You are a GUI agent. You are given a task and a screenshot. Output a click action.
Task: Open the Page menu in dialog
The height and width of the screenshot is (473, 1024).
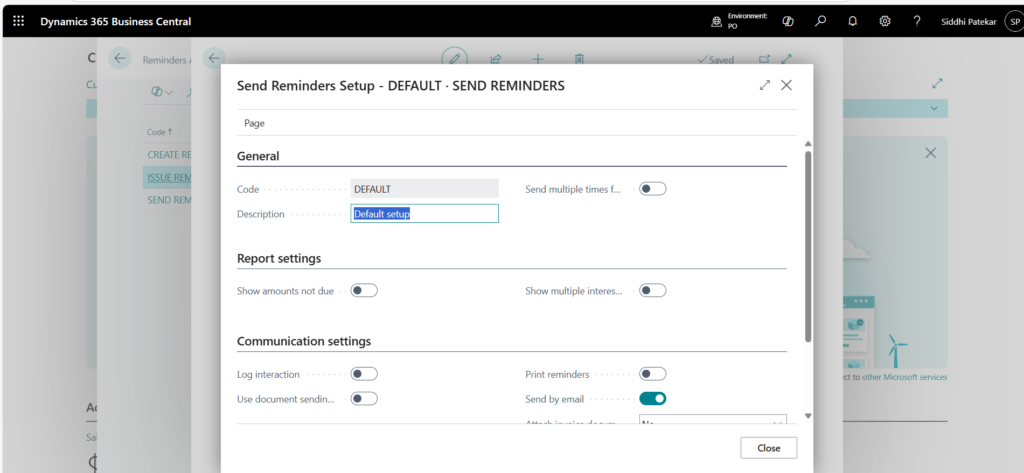point(254,123)
